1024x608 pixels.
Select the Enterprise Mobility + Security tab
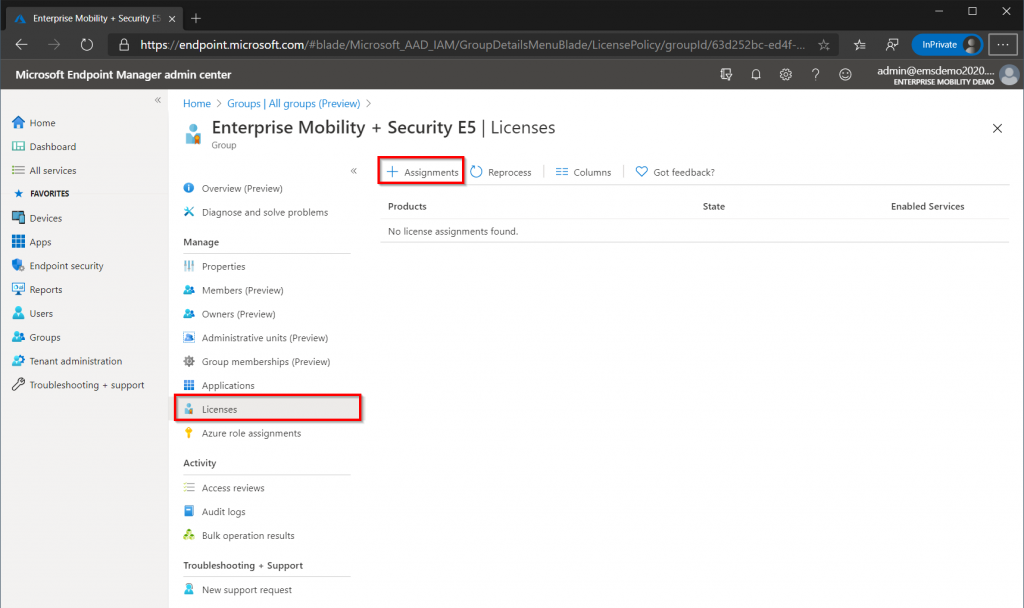(95, 18)
